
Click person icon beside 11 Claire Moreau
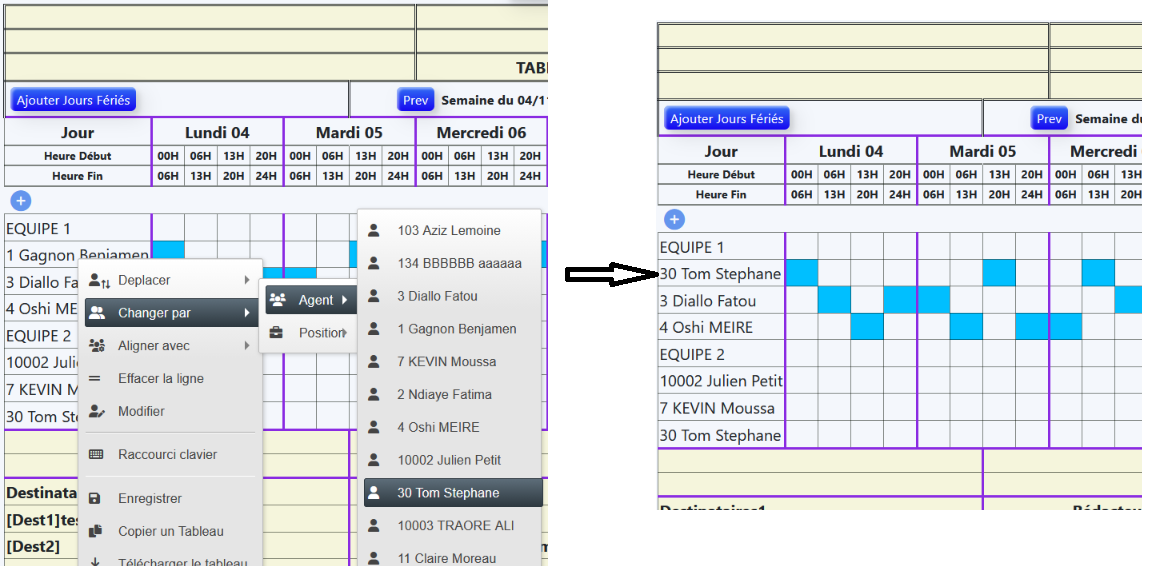373,558
